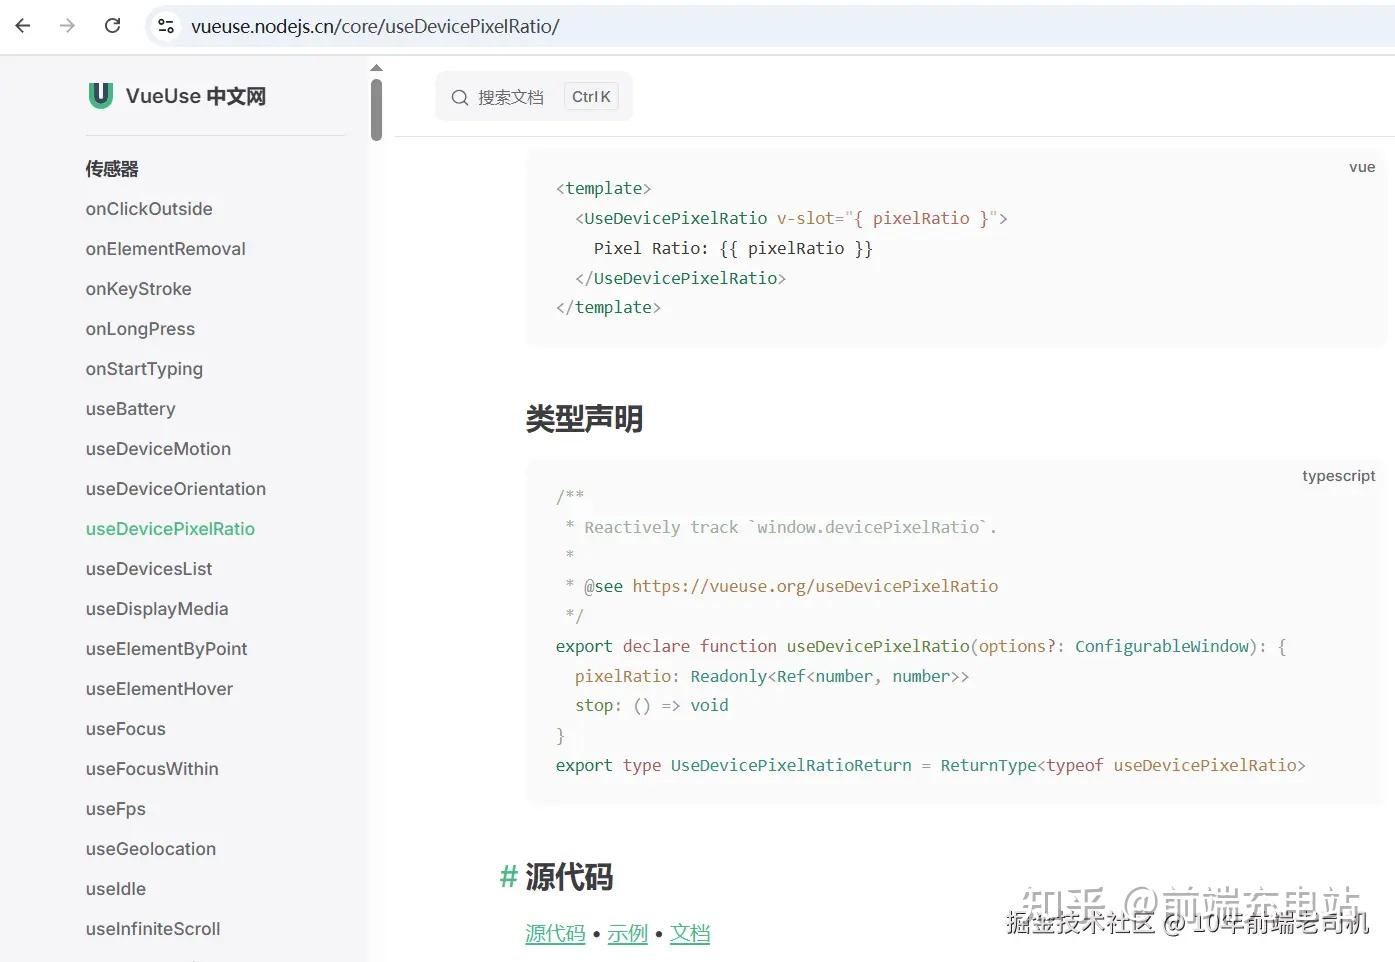Screen dimensions: 1395x962
Task: Click the forward navigation arrow
Action: (67, 25)
